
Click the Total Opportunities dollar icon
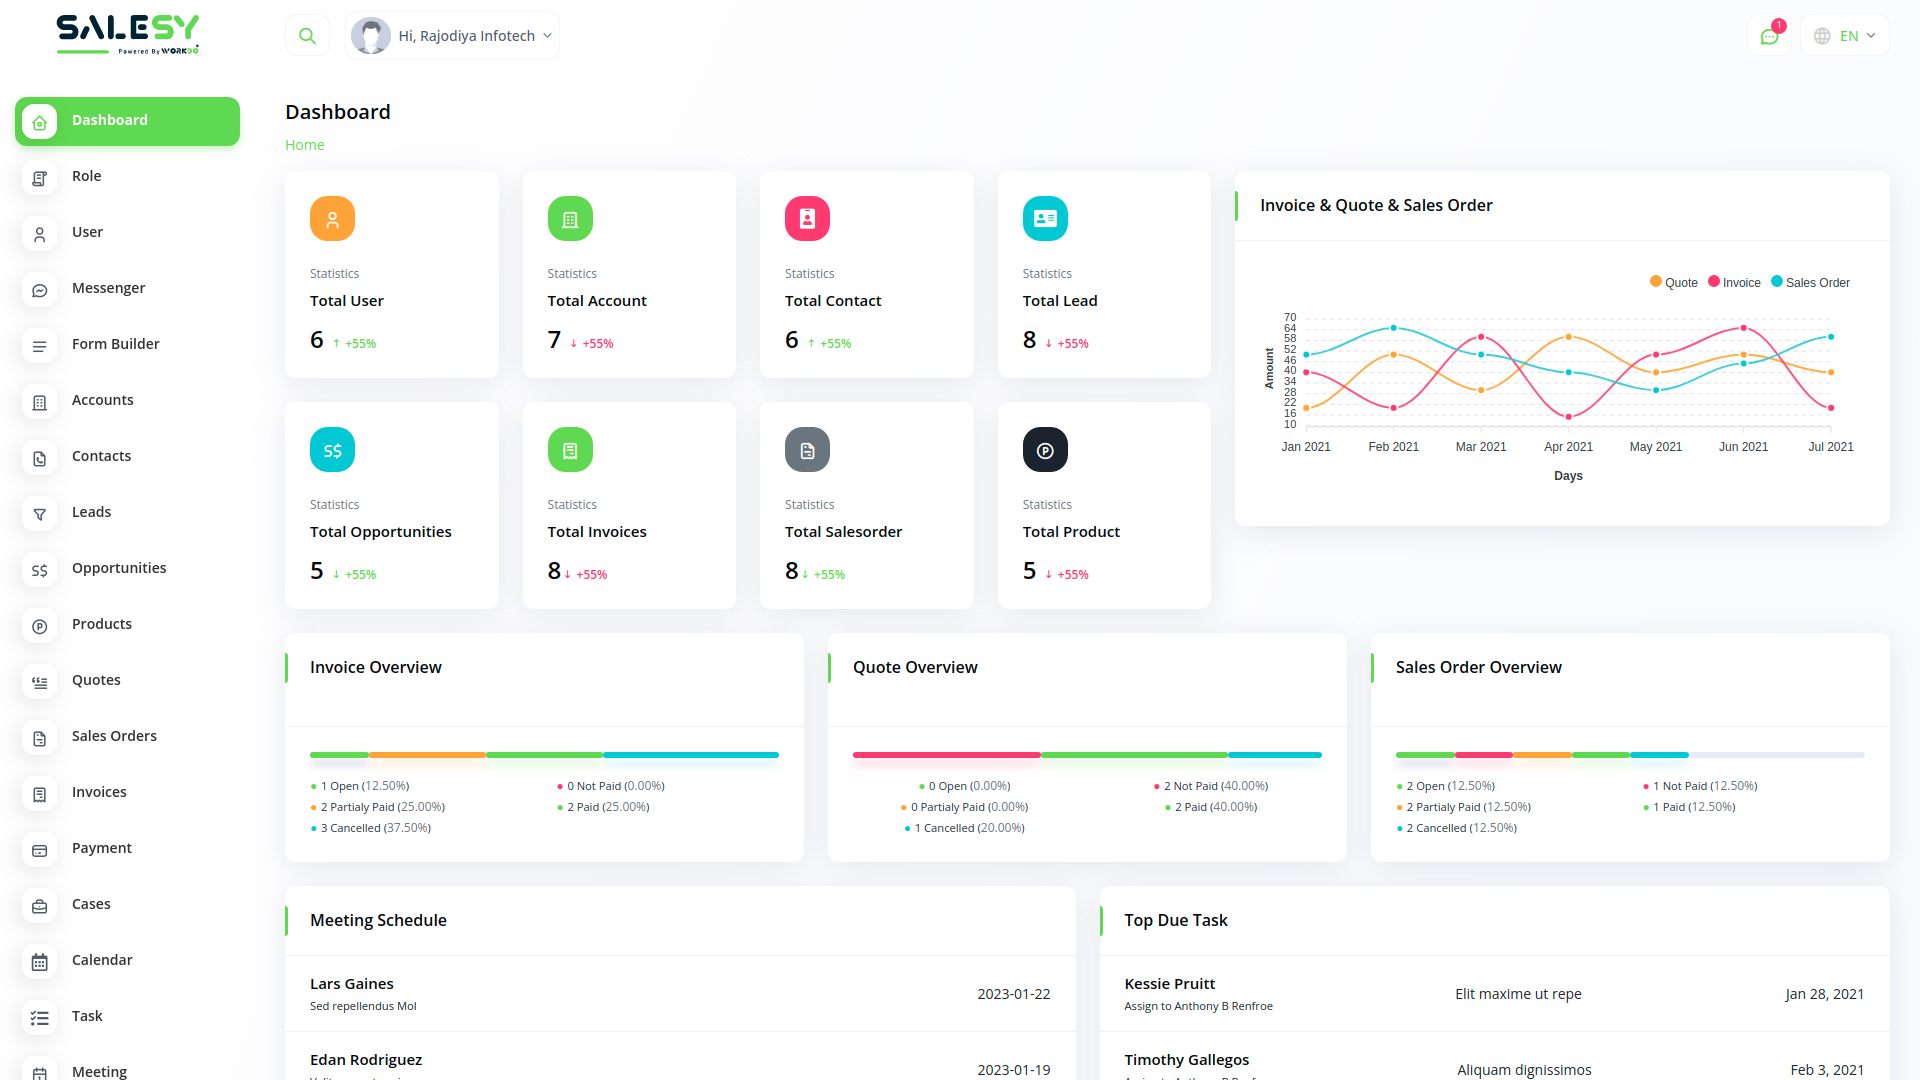coord(332,450)
